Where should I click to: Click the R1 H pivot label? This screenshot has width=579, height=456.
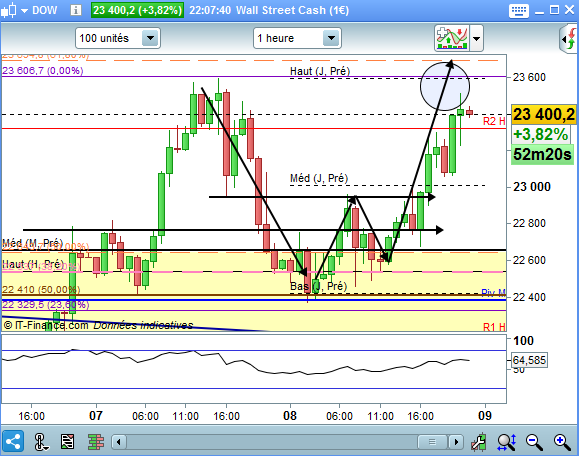click(494, 327)
